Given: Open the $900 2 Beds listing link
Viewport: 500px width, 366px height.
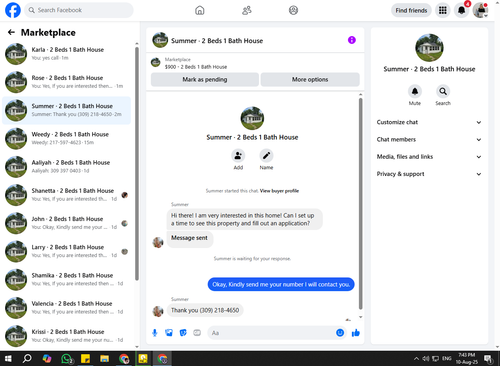Looking at the screenshot, I should point(196,67).
